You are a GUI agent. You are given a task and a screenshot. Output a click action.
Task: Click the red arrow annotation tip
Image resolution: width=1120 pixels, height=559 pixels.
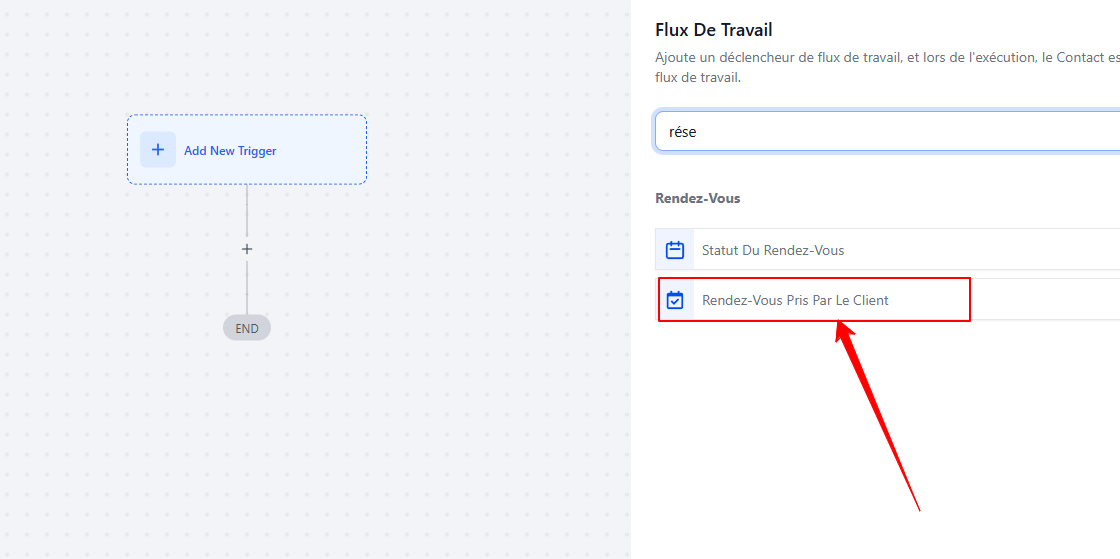[839, 324]
